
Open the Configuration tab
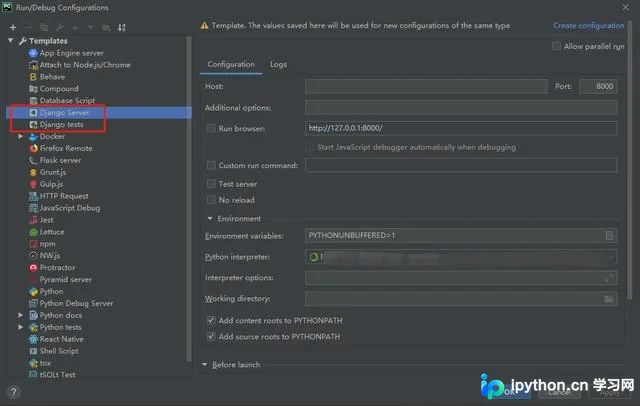click(231, 64)
